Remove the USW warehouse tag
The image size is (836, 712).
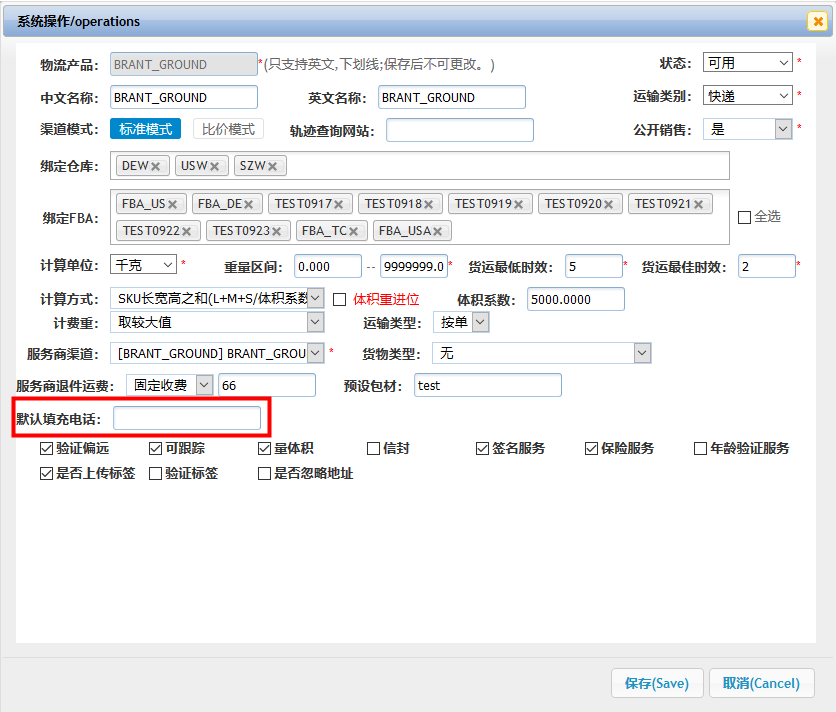pyautogui.click(x=214, y=166)
